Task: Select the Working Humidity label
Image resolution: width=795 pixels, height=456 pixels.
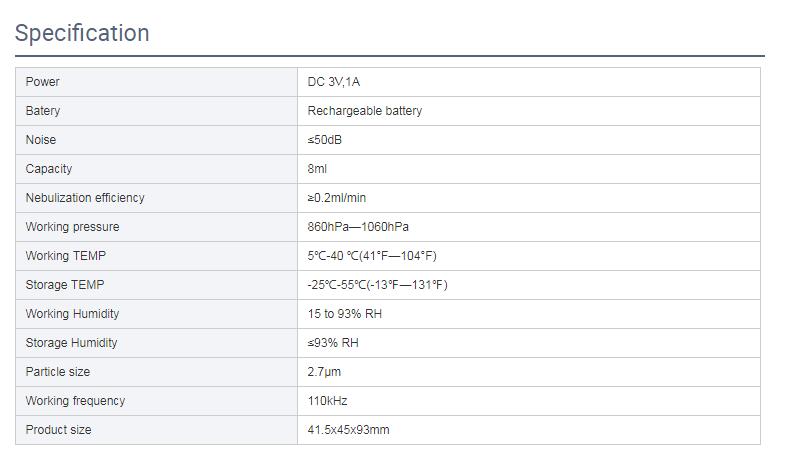Action: 72,314
